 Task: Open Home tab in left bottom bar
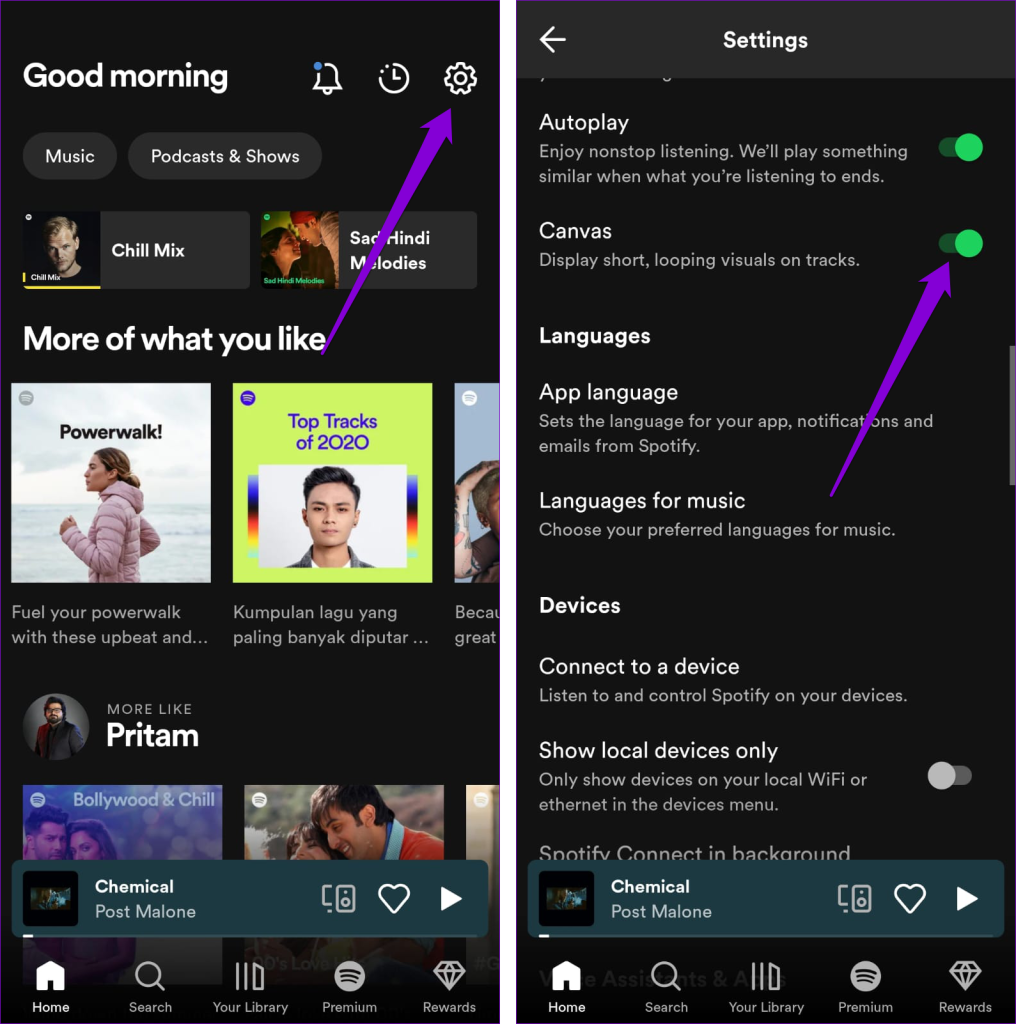[x=50, y=987]
